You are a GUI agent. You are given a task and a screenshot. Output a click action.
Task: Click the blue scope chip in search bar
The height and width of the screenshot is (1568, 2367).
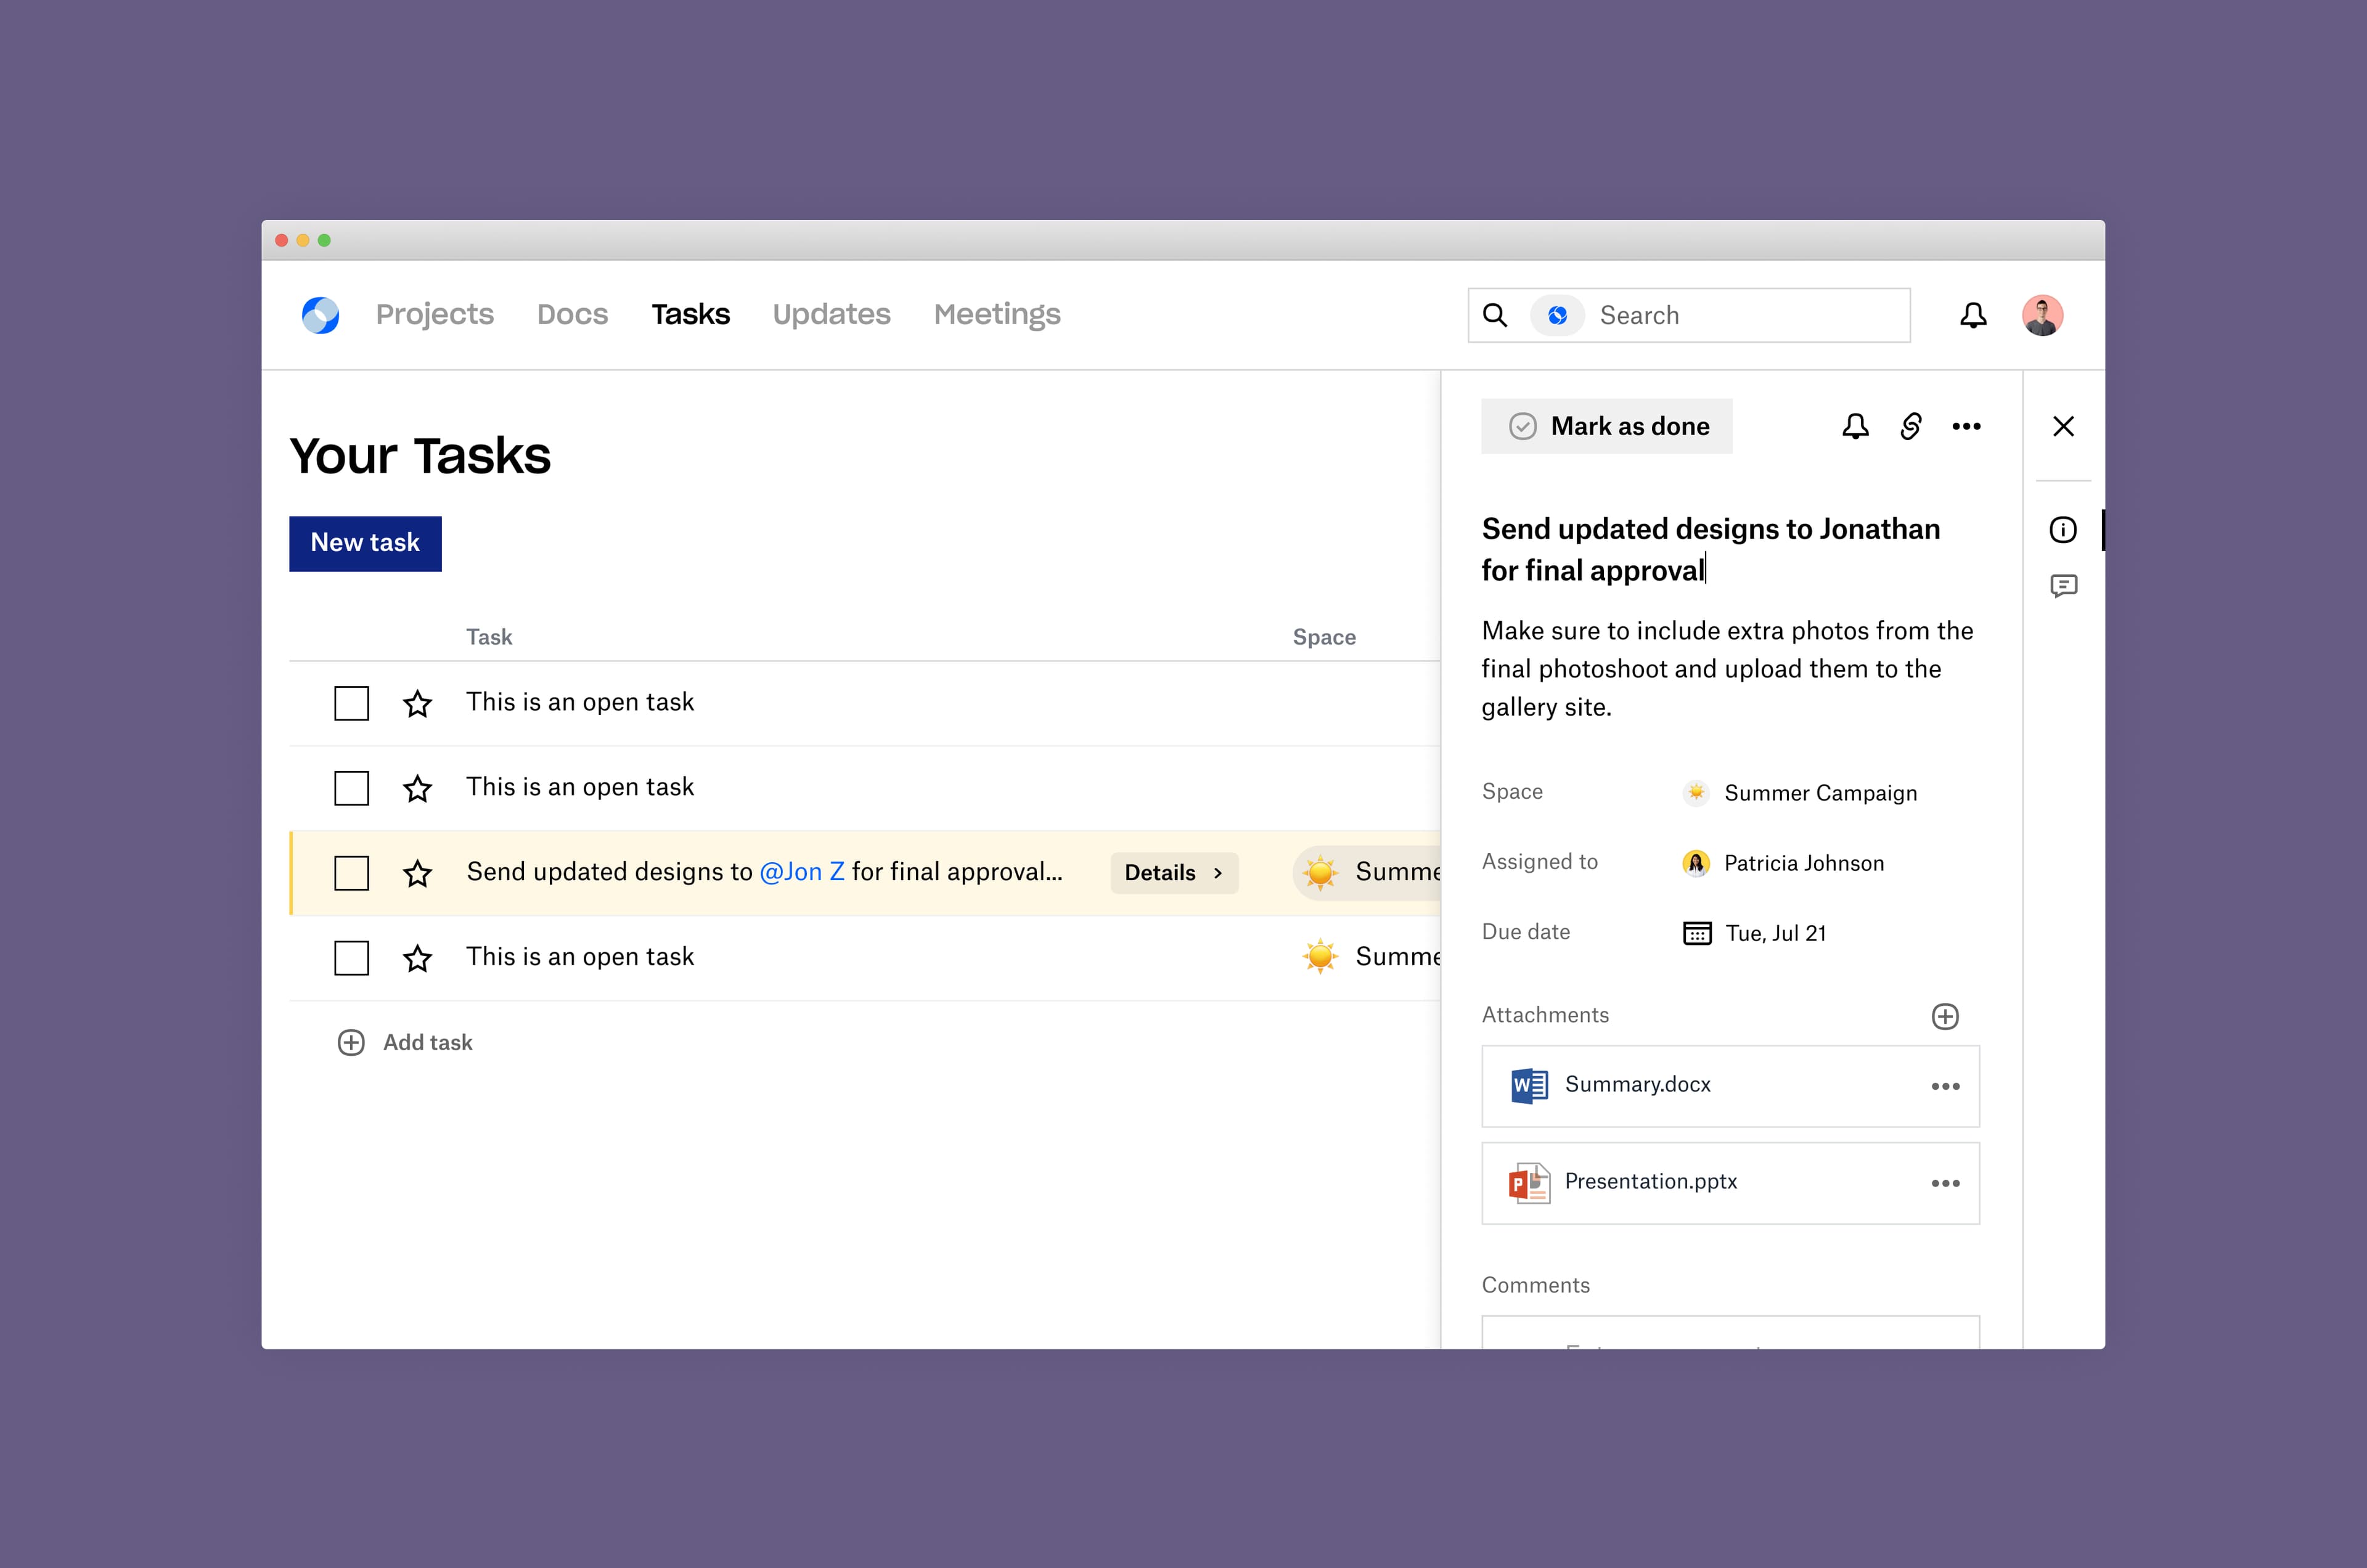tap(1557, 315)
